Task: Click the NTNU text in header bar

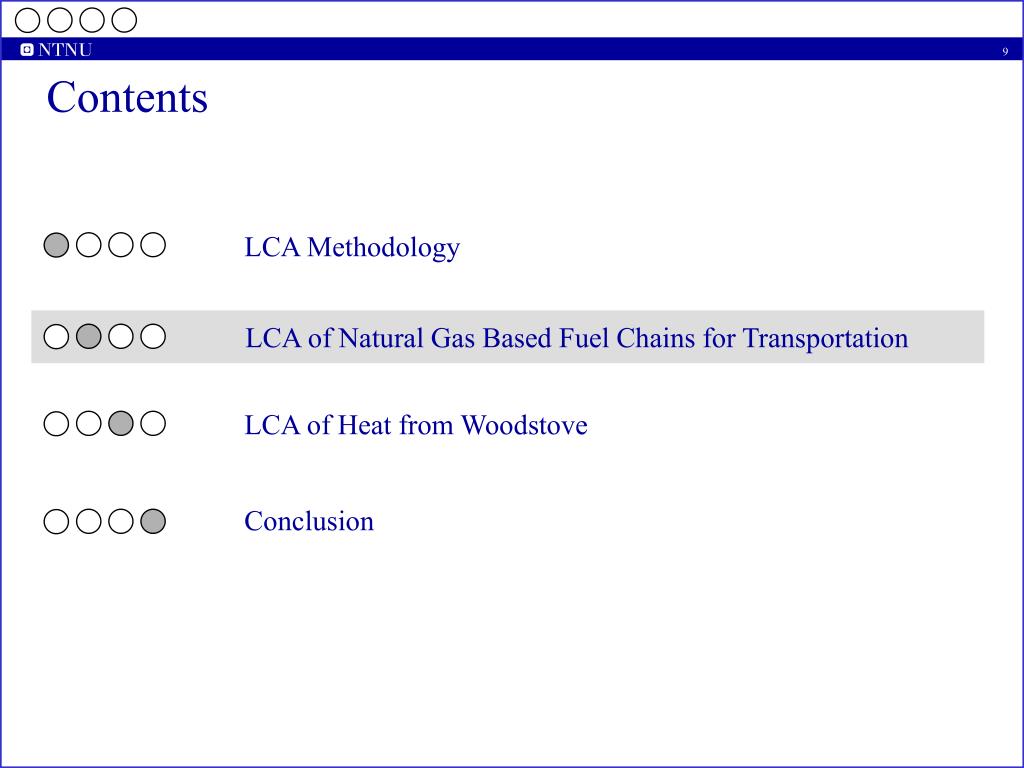Action: (65, 50)
